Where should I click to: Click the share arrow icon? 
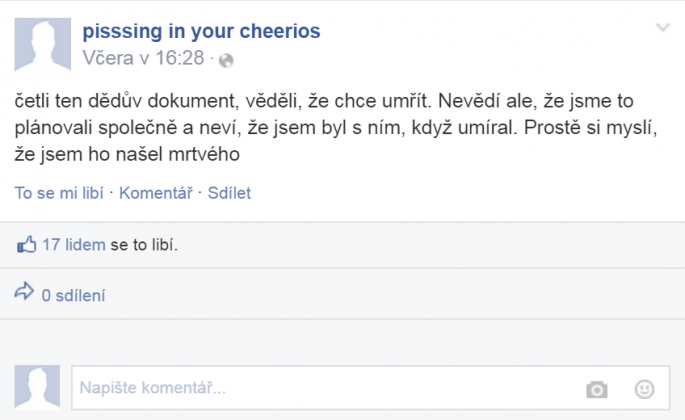[x=24, y=291]
